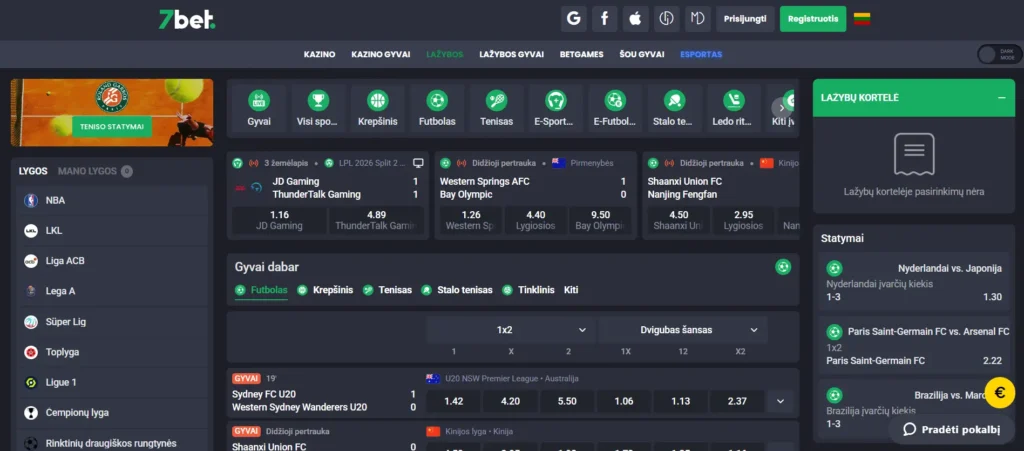Image resolution: width=1024 pixels, height=451 pixels.
Task: Open the Kazino menu item
Action: (319, 54)
